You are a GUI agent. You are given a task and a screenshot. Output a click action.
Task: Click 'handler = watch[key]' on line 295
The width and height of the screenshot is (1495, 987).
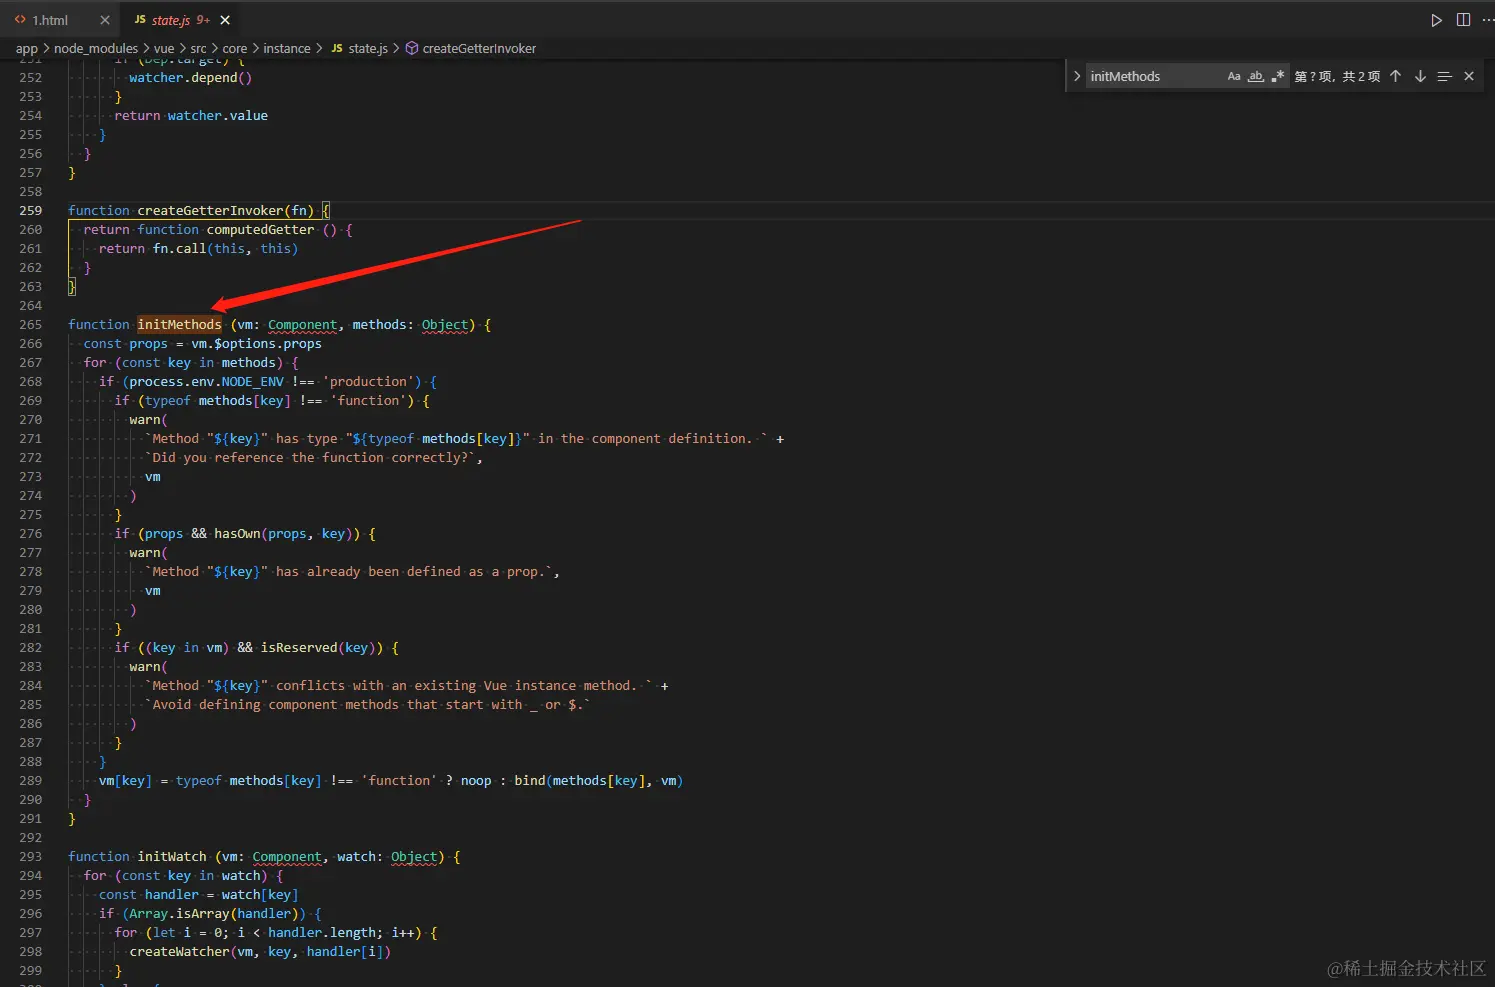point(221,894)
